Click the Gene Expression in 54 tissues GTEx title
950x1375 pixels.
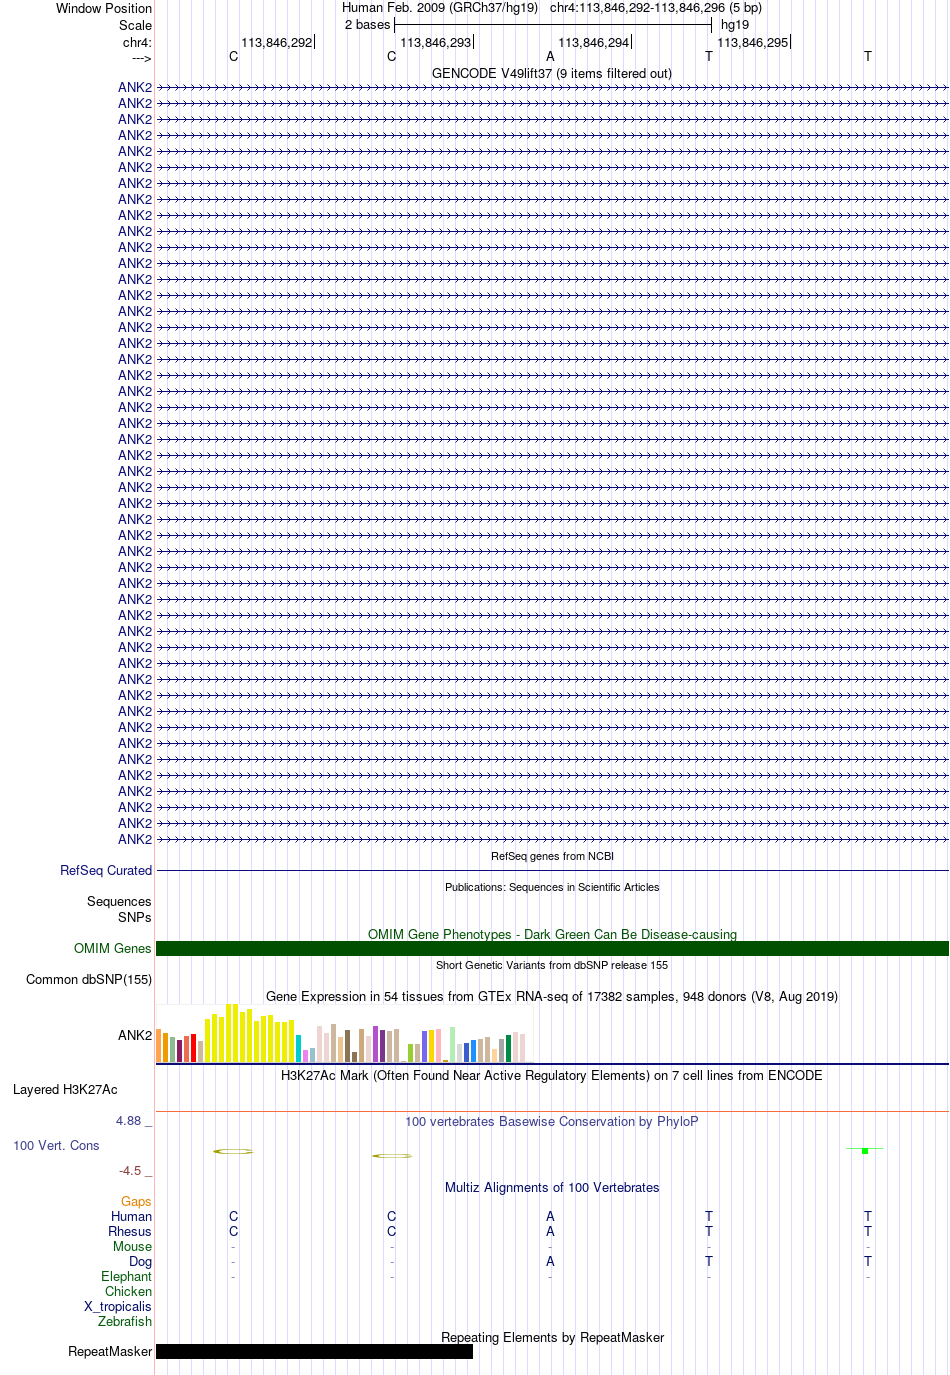point(552,996)
